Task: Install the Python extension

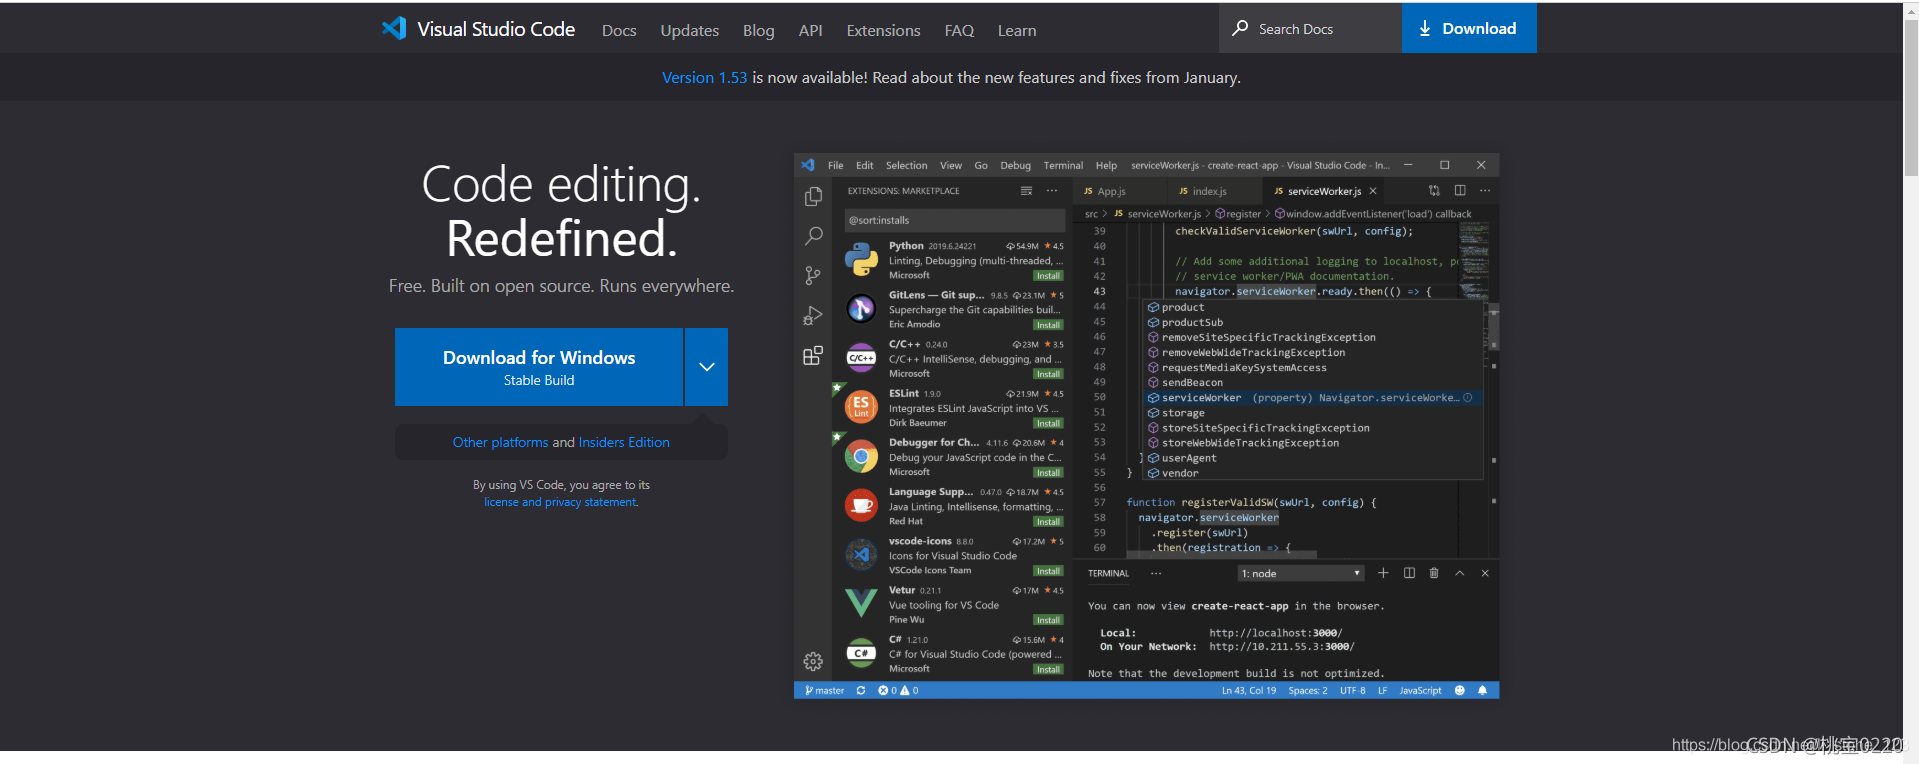Action: pyautogui.click(x=1048, y=276)
